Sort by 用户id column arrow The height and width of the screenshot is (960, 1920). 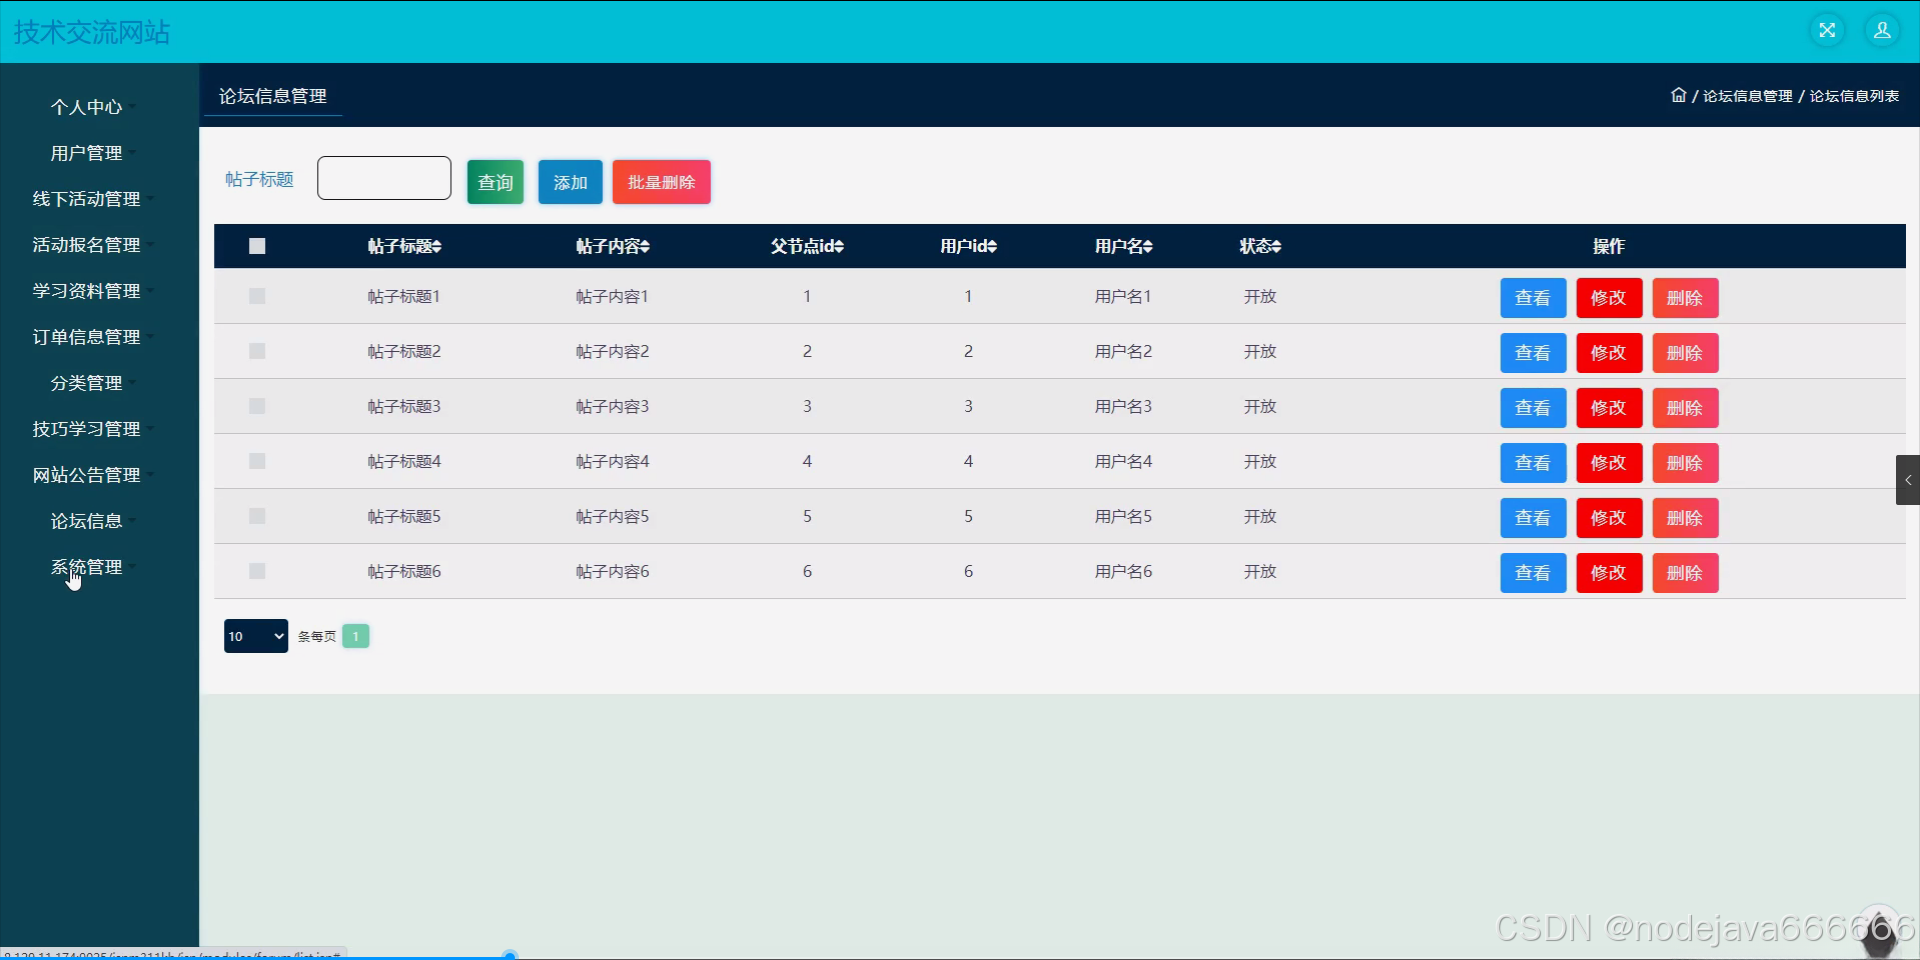(x=992, y=246)
